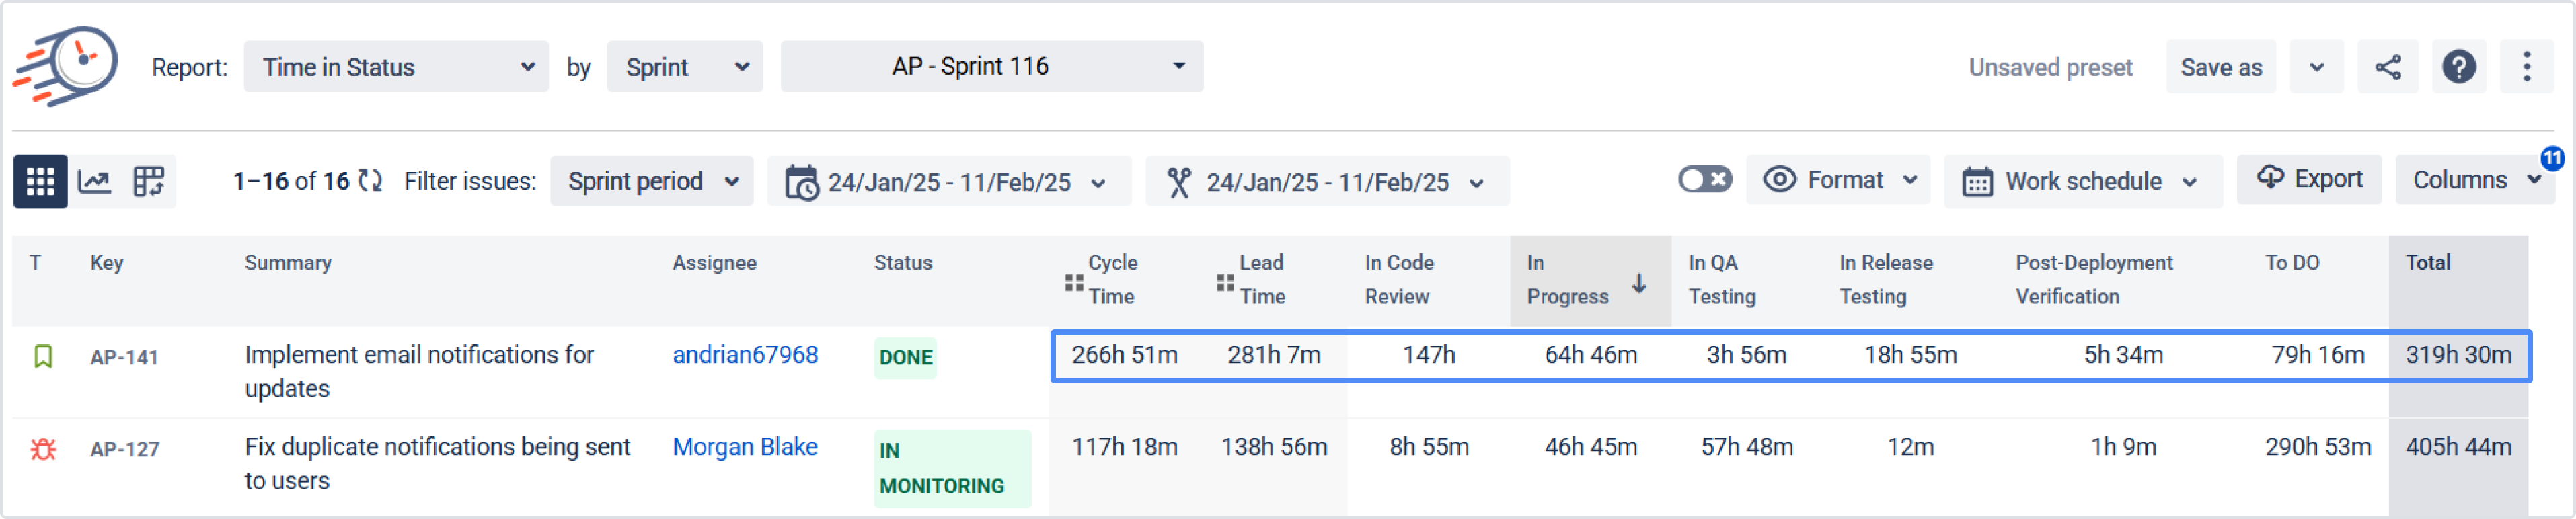2576x519 pixels.
Task: Expand the arrow next to Save as
Action: (x=2316, y=67)
